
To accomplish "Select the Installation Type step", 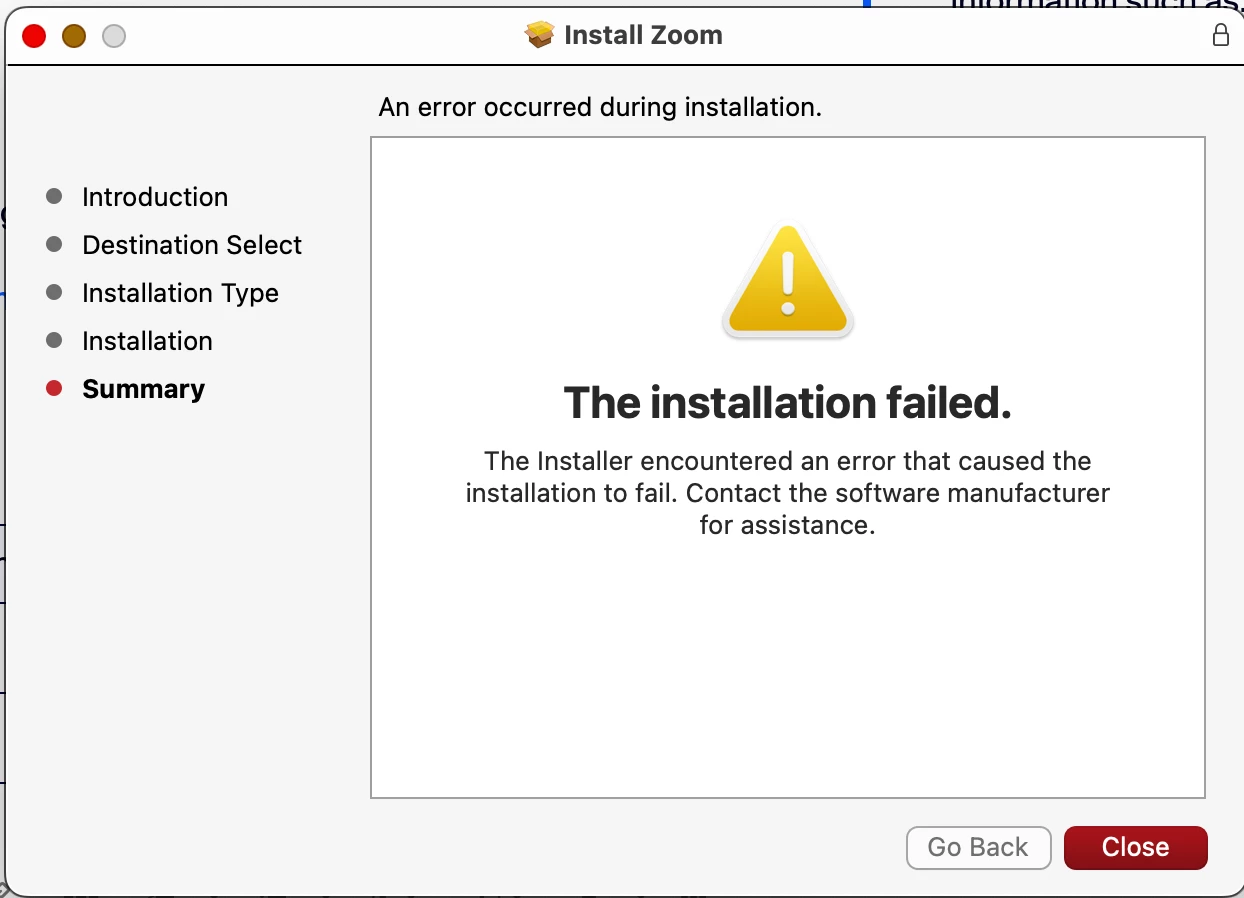I will click(180, 293).
